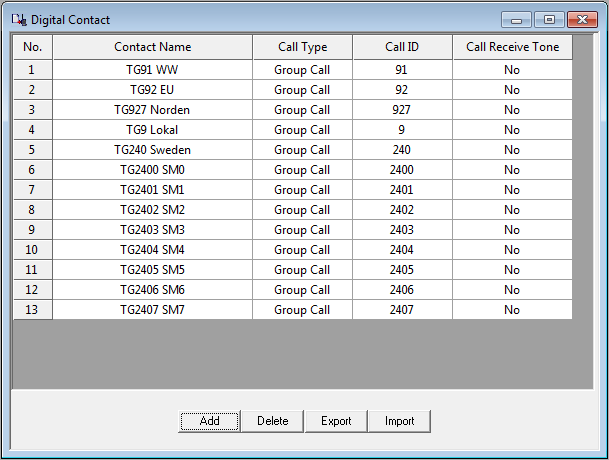Select row number 1 header
Viewport: 609px width, 460px height.
tap(32, 70)
